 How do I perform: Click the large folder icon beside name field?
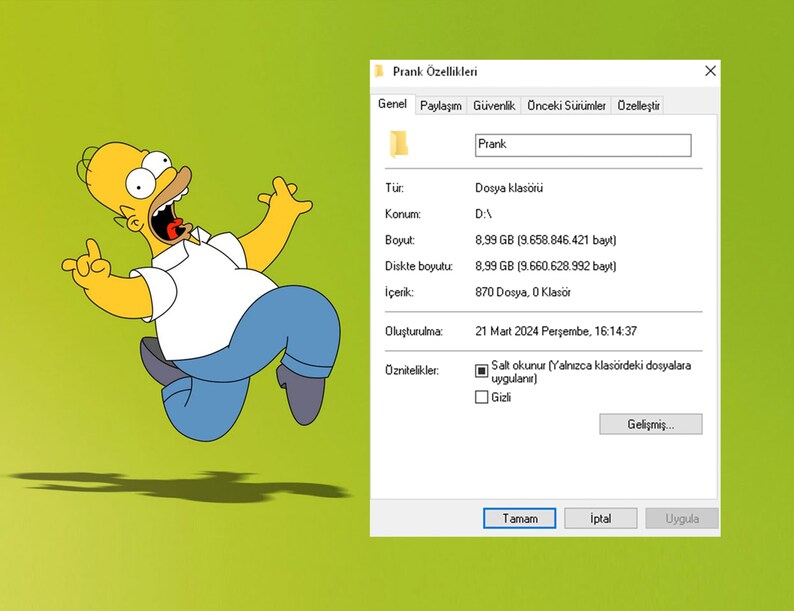tap(399, 144)
